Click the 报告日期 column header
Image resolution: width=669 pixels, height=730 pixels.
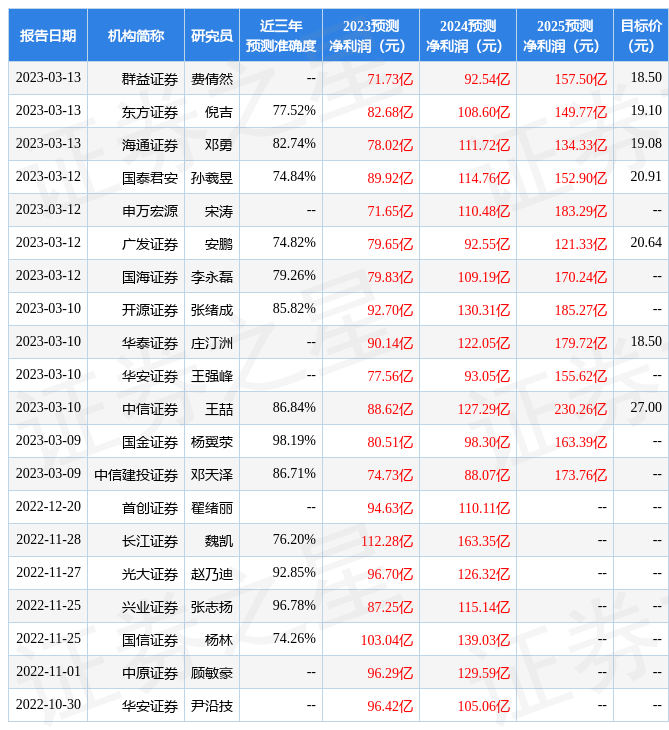click(48, 35)
